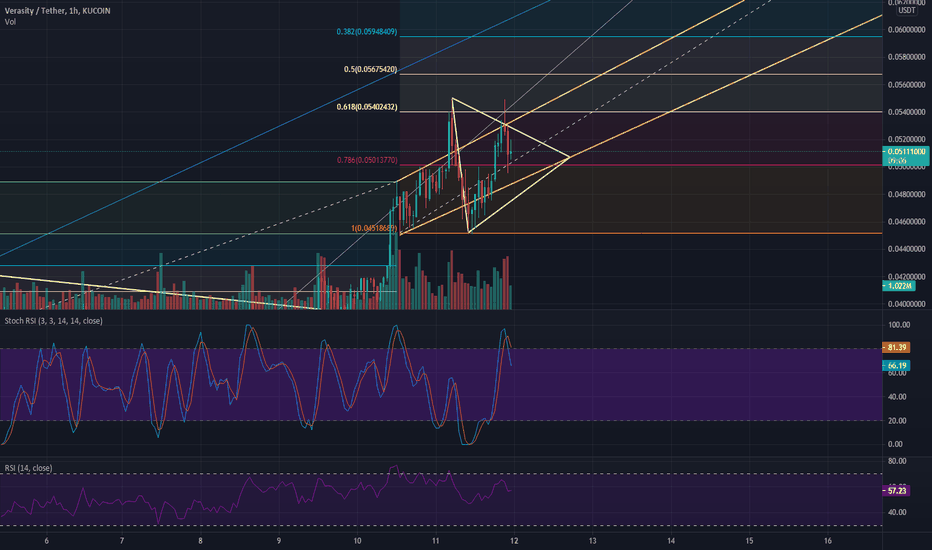The image size is (932, 550).
Task: Click the 0.00 Stoch RSI axis label
Action: click(895, 444)
